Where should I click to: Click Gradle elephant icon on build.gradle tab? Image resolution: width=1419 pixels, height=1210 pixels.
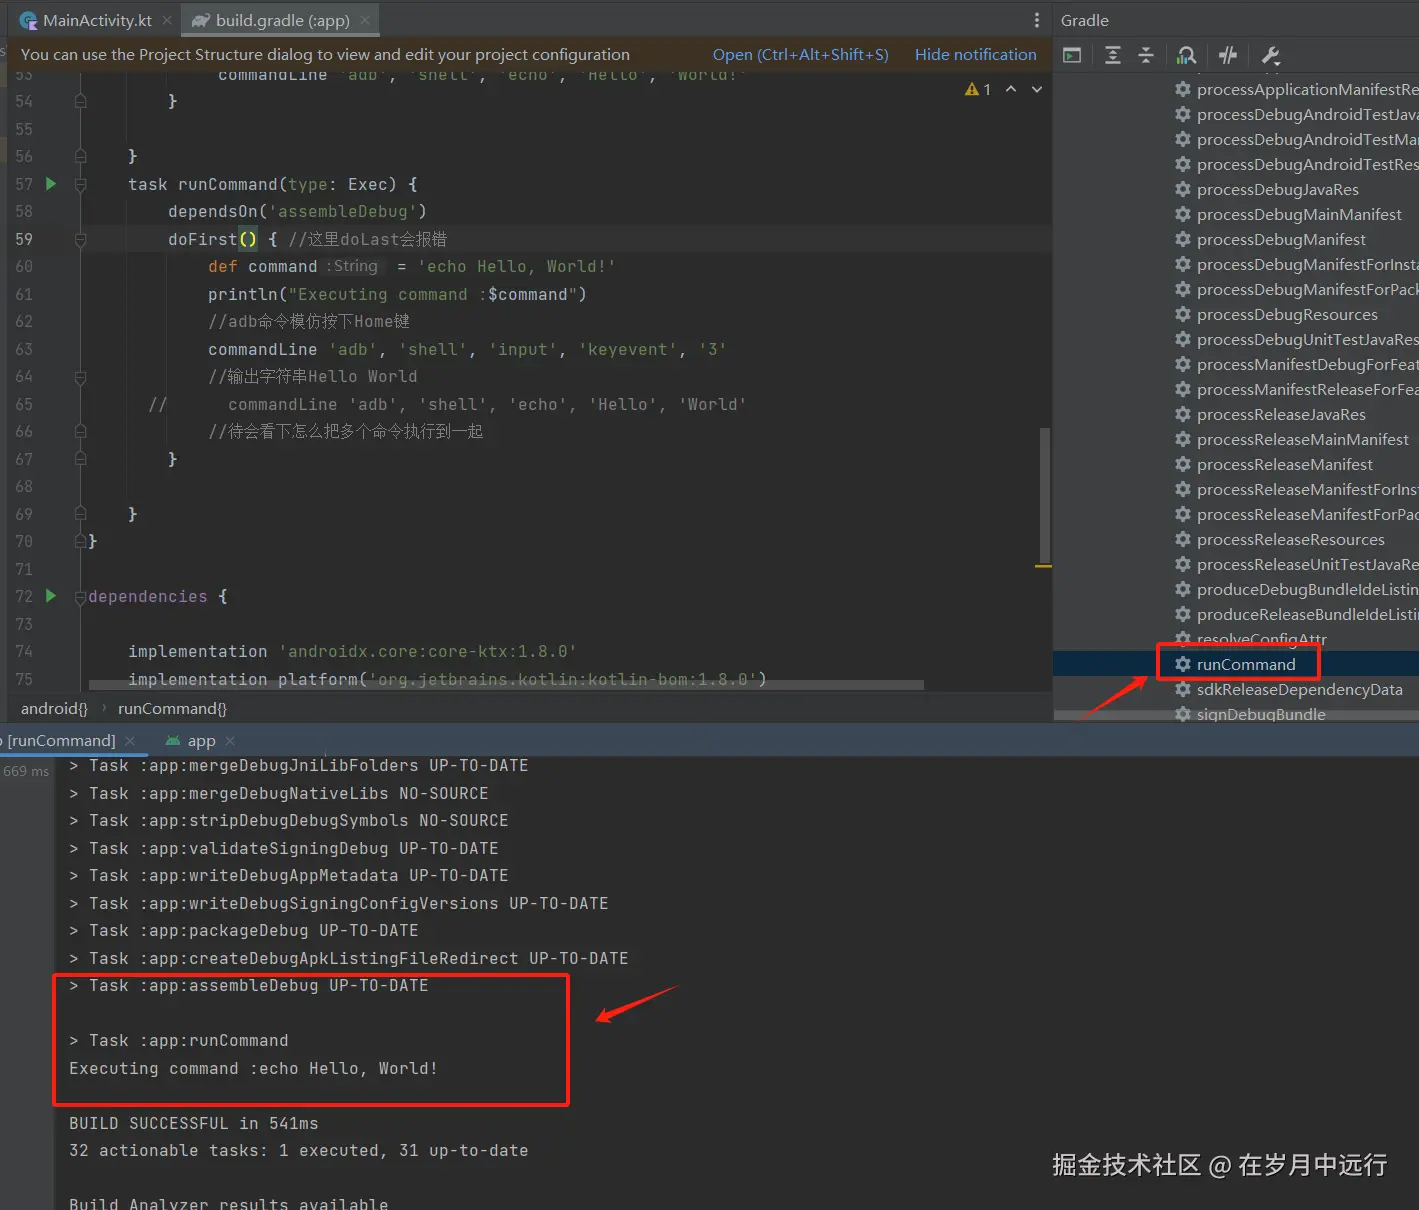[x=201, y=20]
